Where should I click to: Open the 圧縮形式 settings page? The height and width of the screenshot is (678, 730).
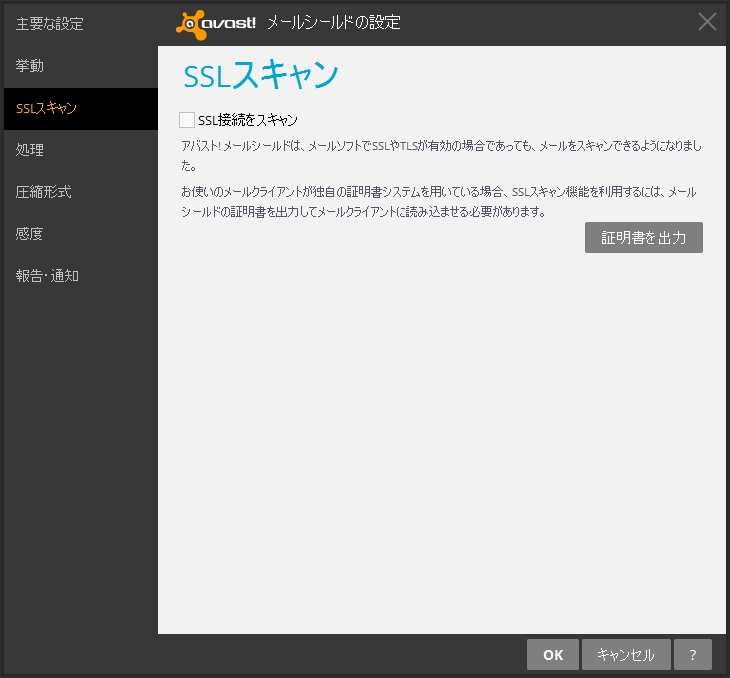click(x=43, y=192)
